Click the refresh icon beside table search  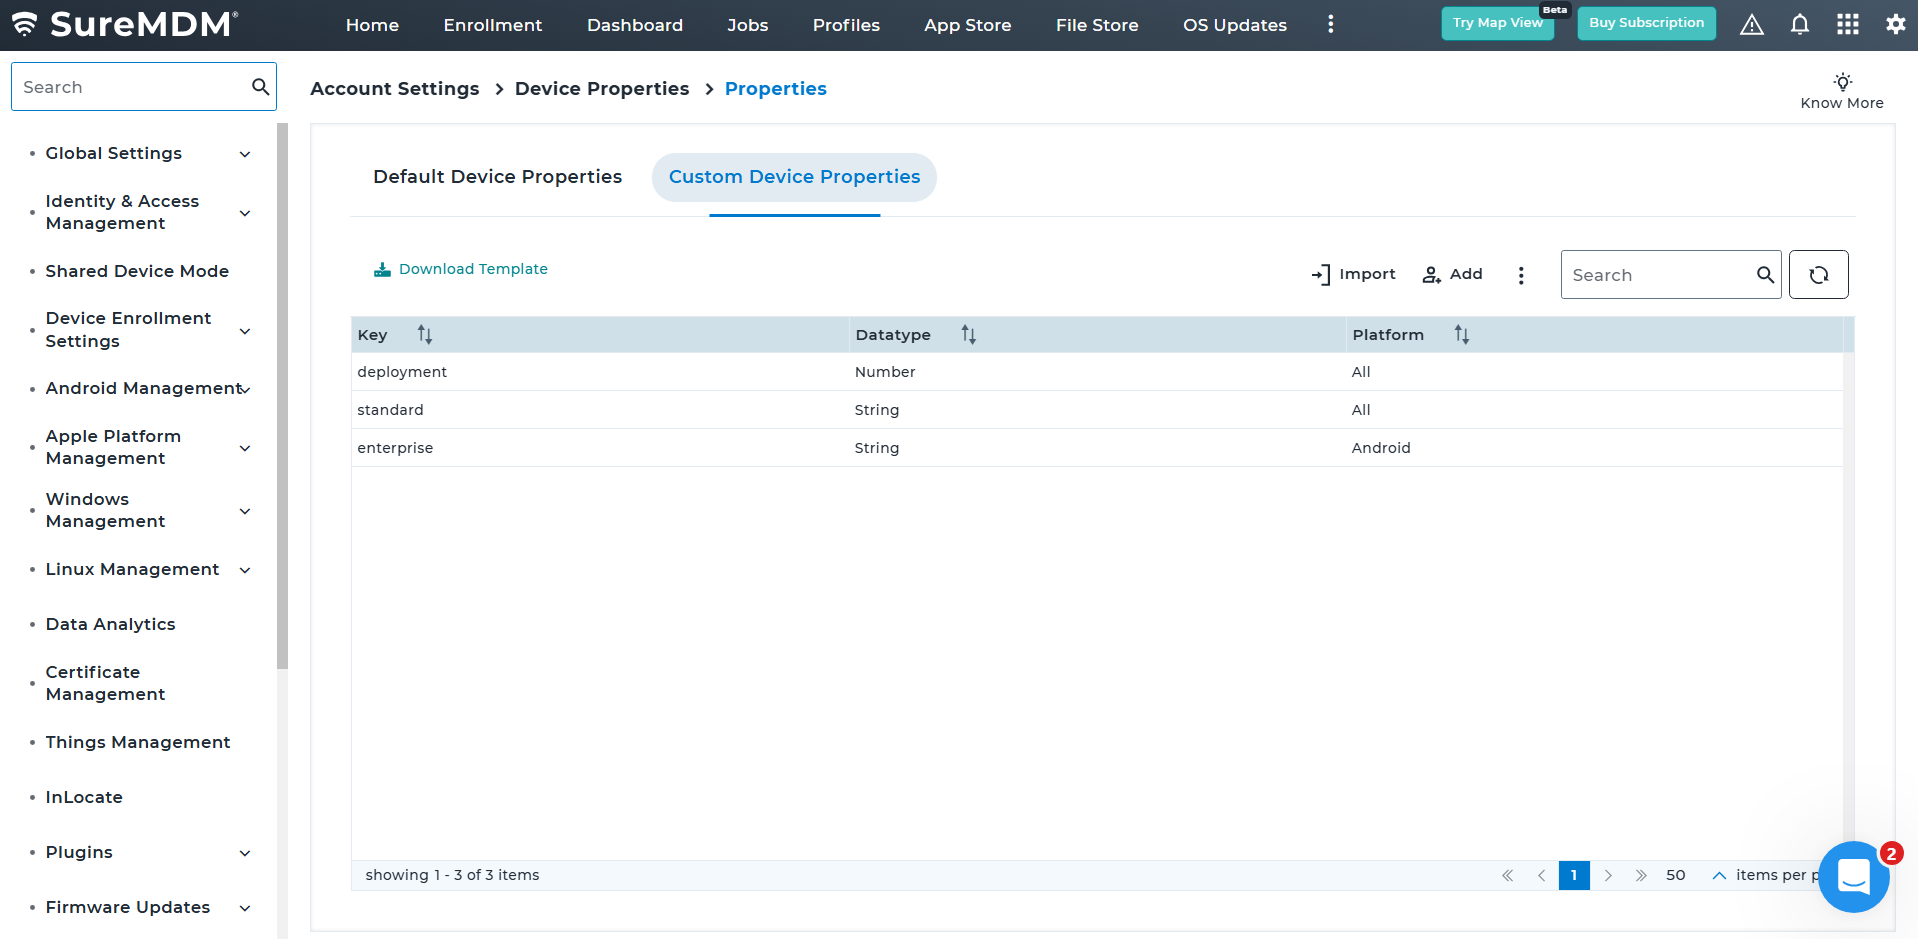(1818, 275)
